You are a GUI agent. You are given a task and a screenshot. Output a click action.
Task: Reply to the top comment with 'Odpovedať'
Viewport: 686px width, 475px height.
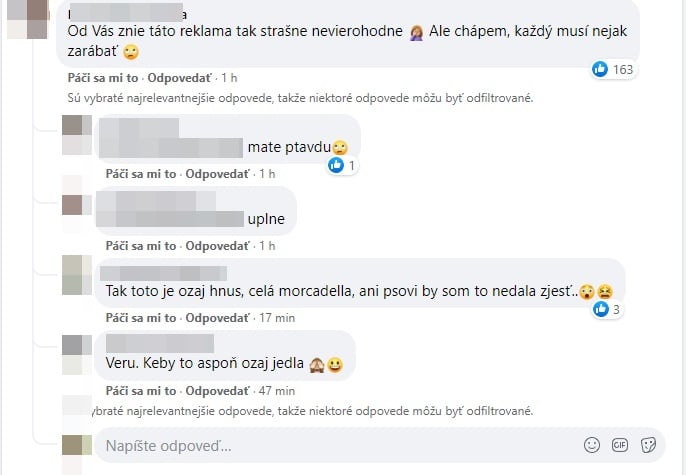(179, 78)
